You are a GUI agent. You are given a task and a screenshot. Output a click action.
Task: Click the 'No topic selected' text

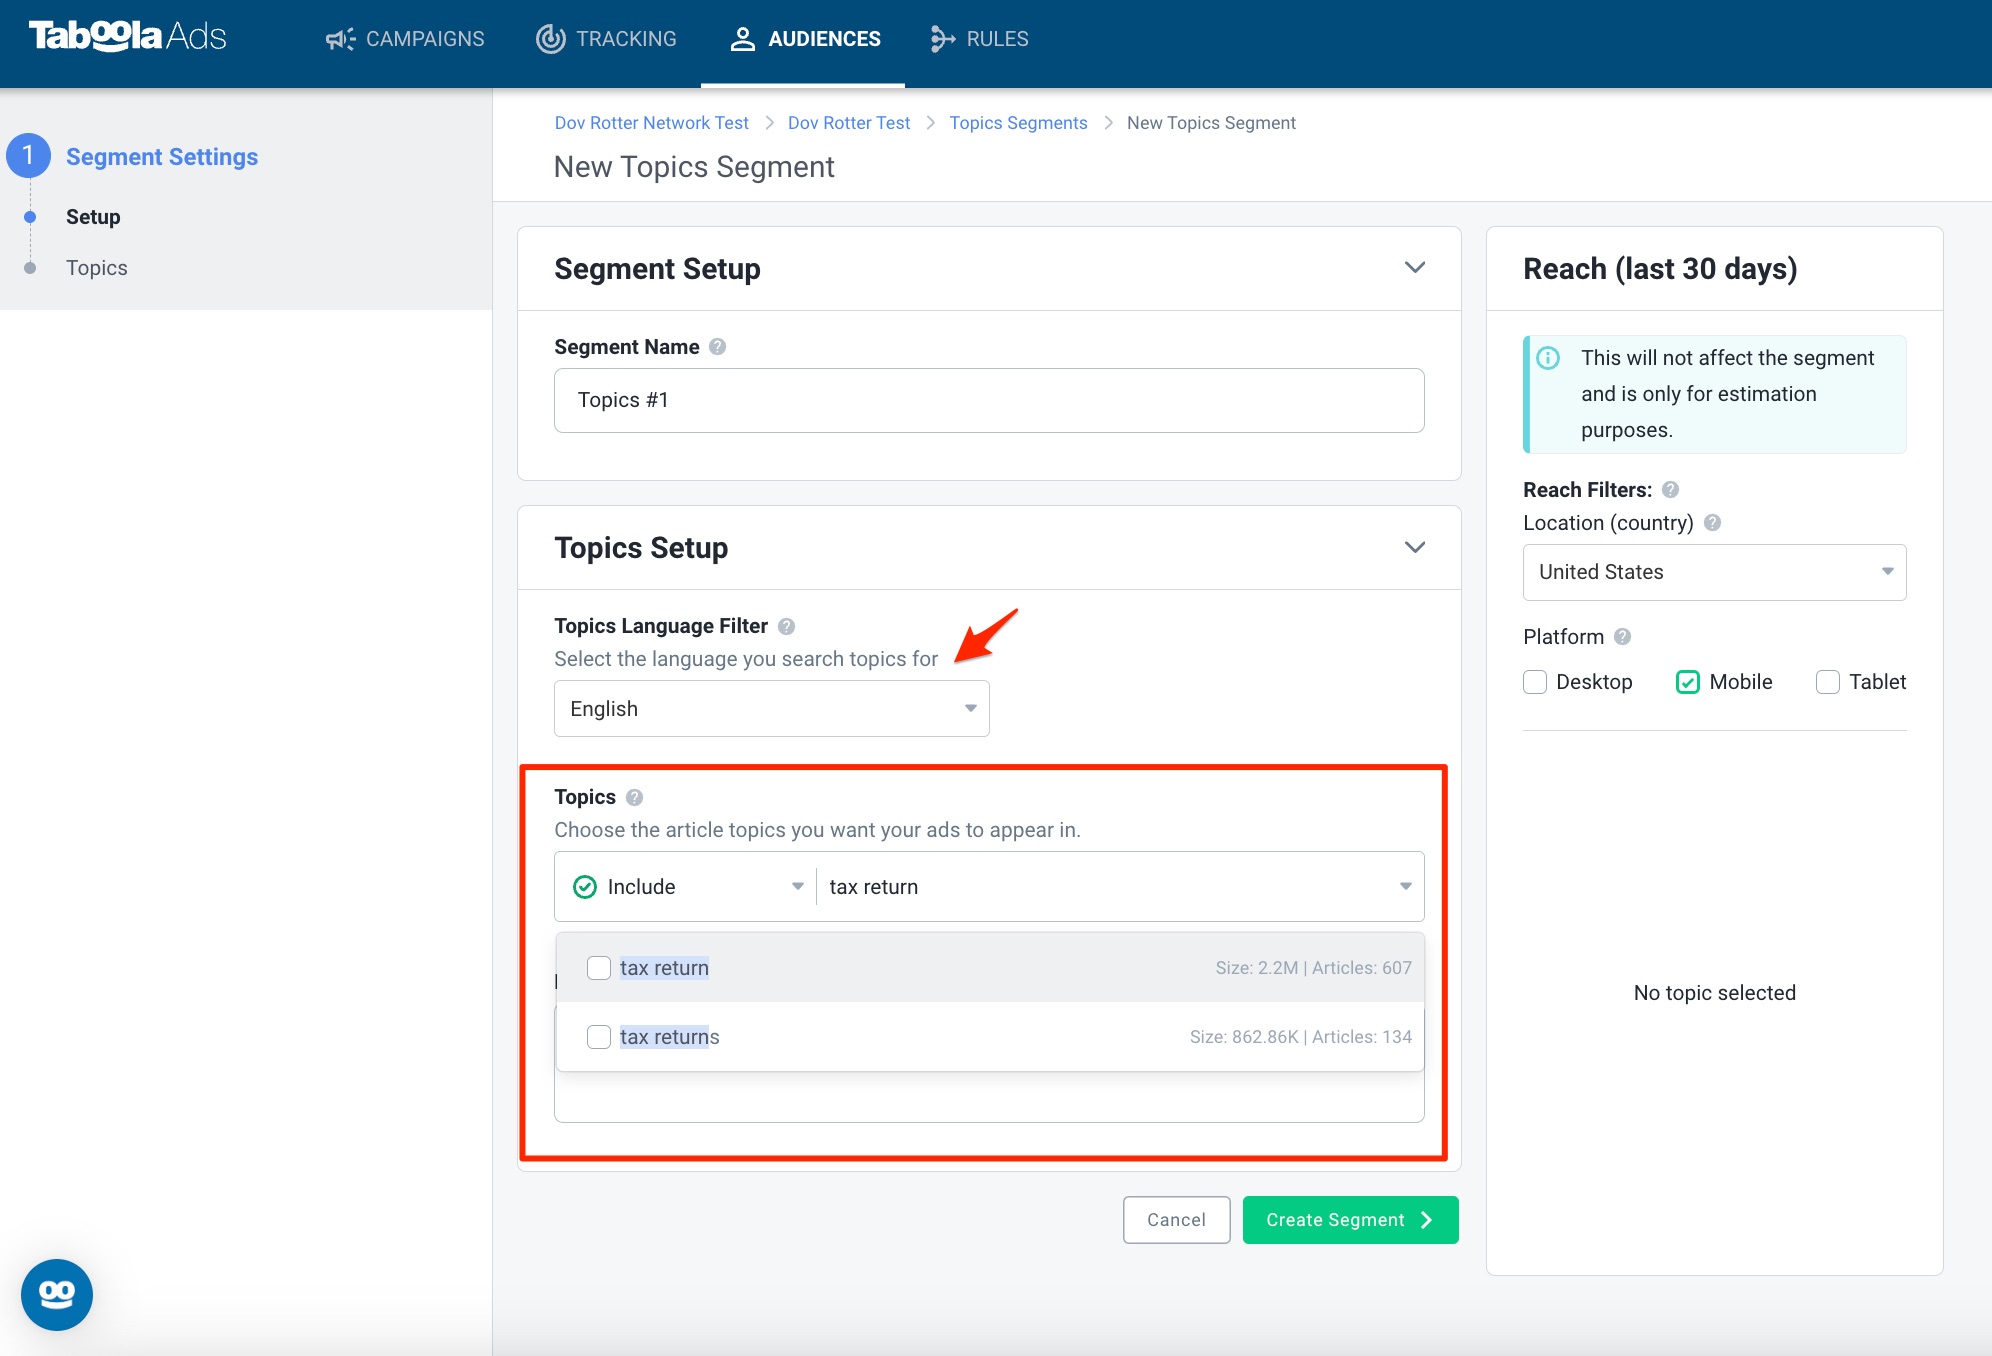(1714, 993)
